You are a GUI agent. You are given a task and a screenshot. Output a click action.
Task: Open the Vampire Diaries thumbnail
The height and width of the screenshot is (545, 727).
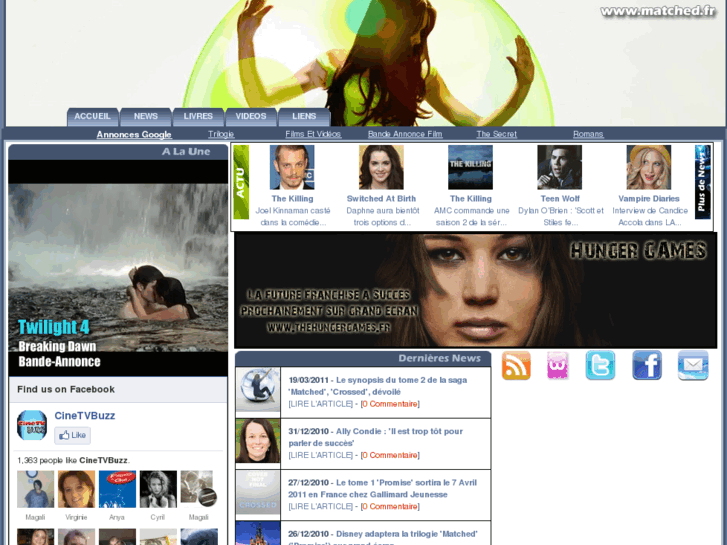tap(649, 167)
